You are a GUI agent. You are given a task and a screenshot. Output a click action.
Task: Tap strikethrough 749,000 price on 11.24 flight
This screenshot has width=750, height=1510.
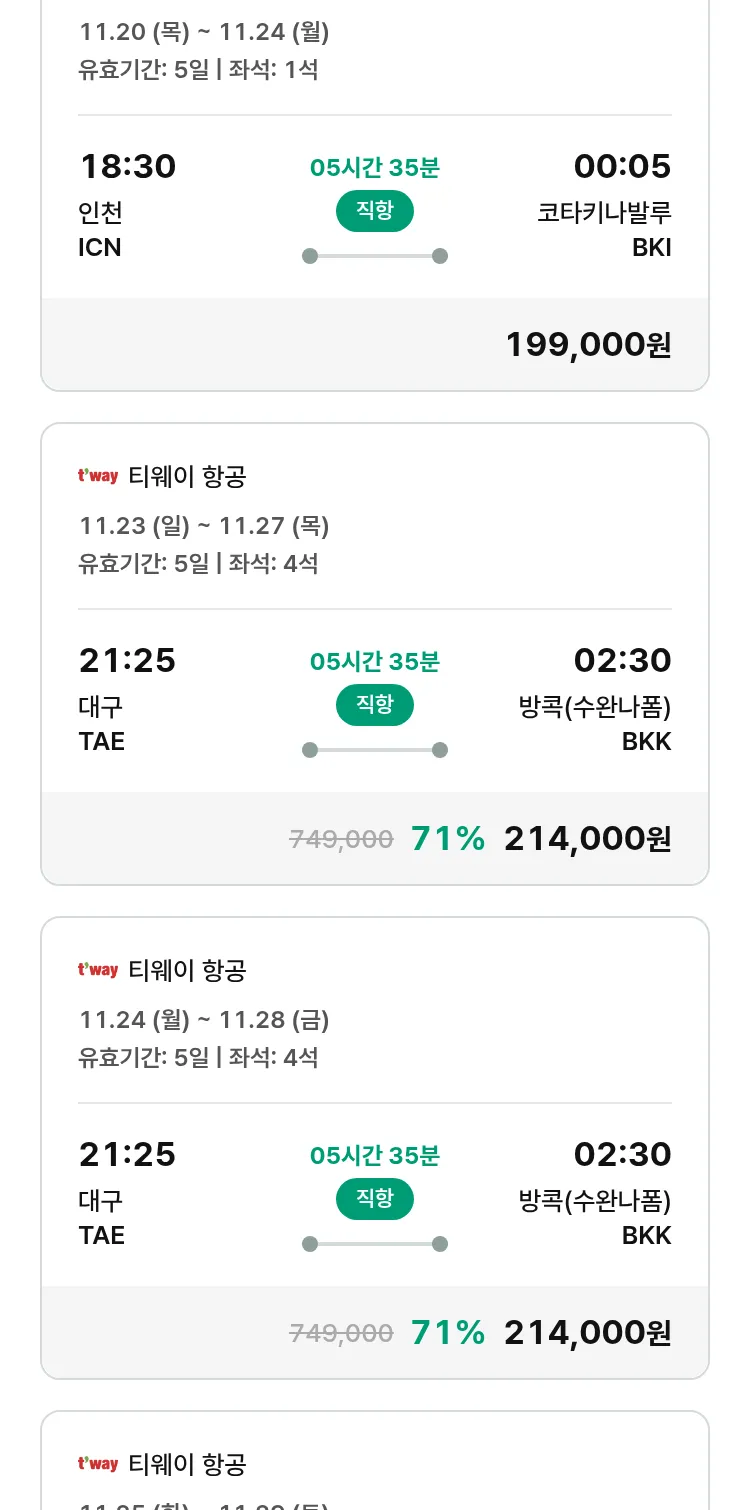[x=341, y=1333]
